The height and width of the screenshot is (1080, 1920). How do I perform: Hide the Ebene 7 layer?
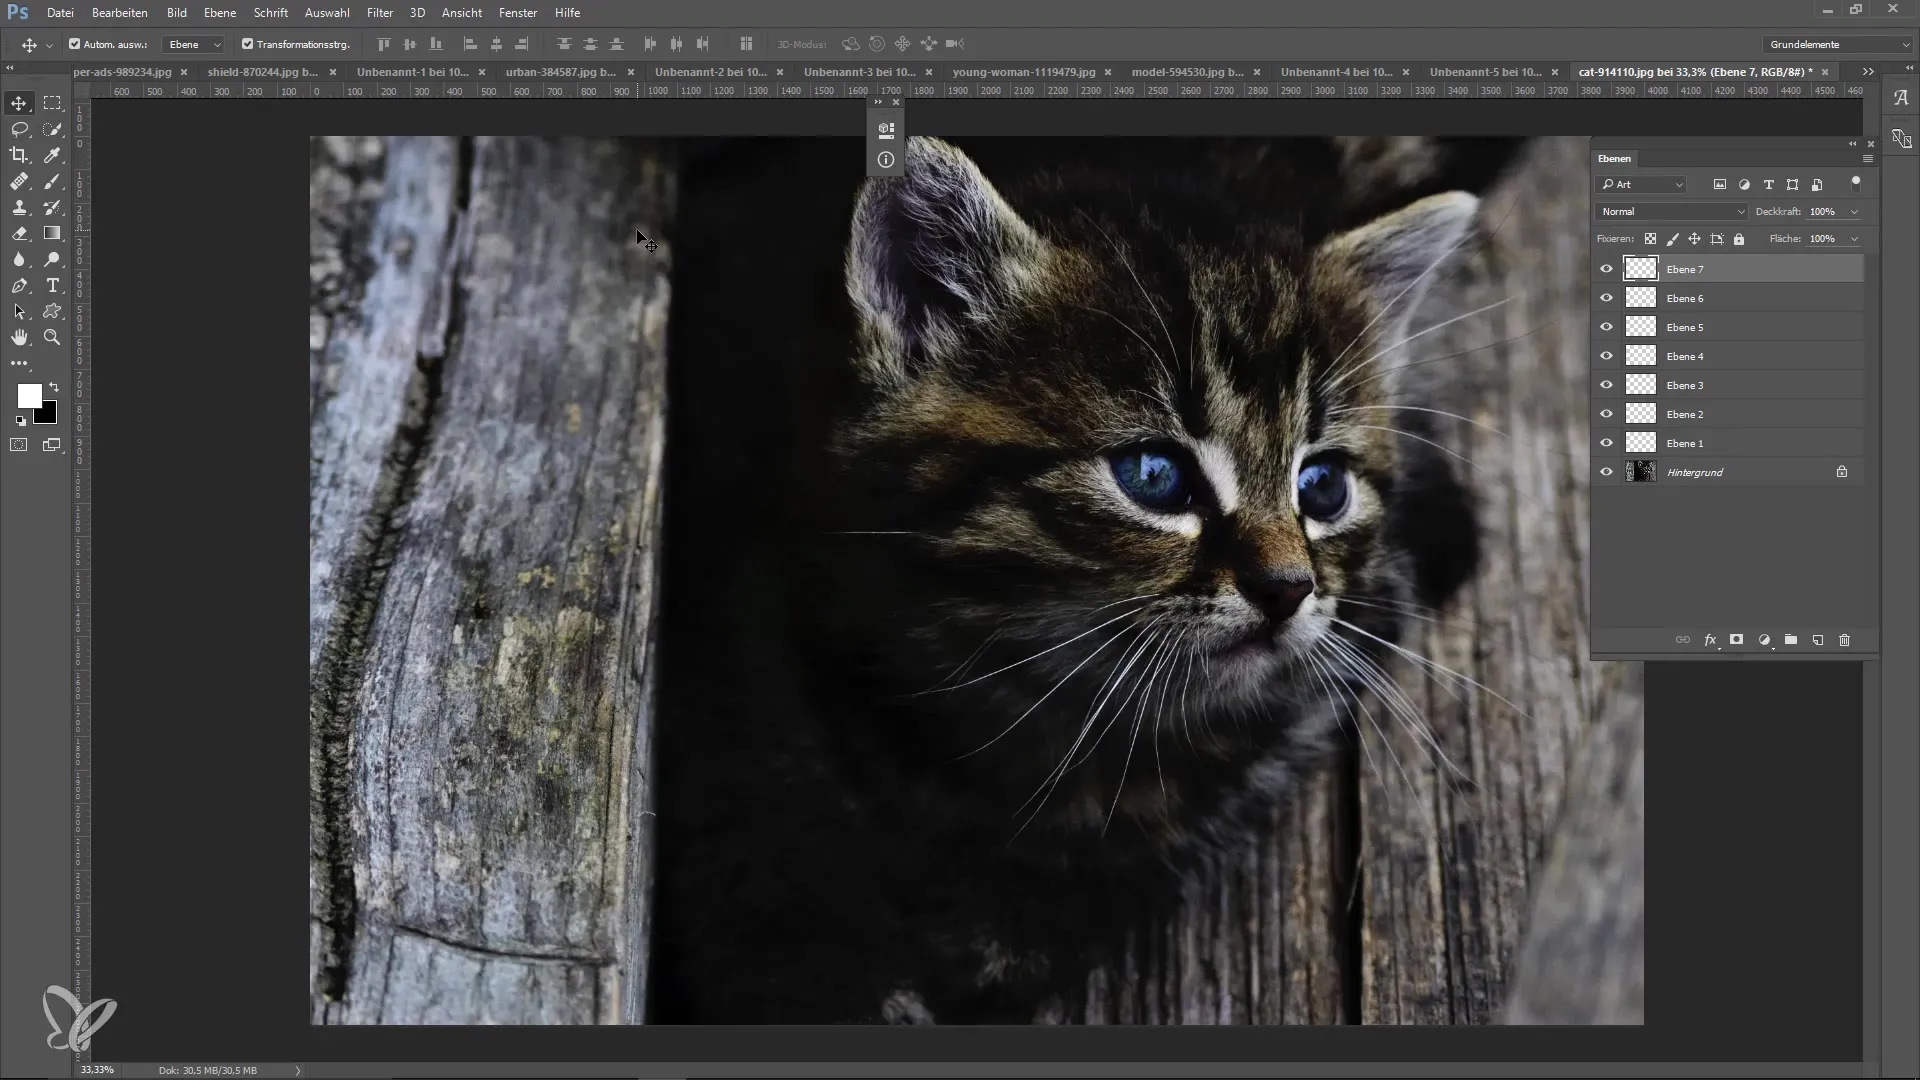pyautogui.click(x=1606, y=269)
